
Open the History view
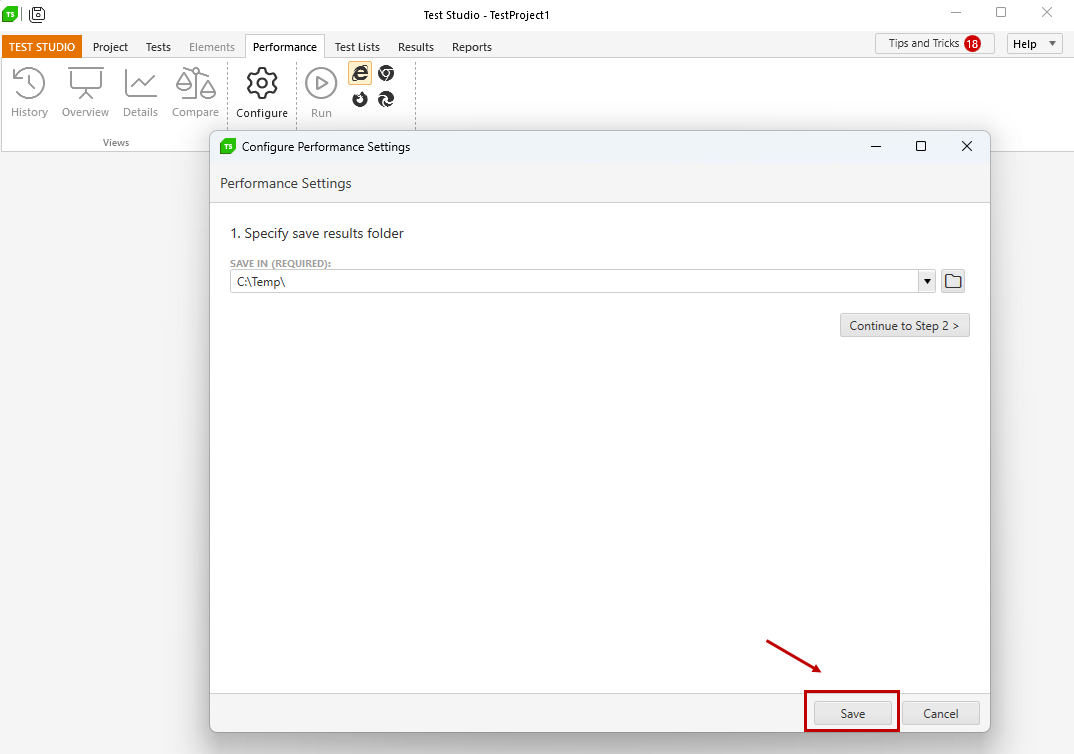(29, 84)
